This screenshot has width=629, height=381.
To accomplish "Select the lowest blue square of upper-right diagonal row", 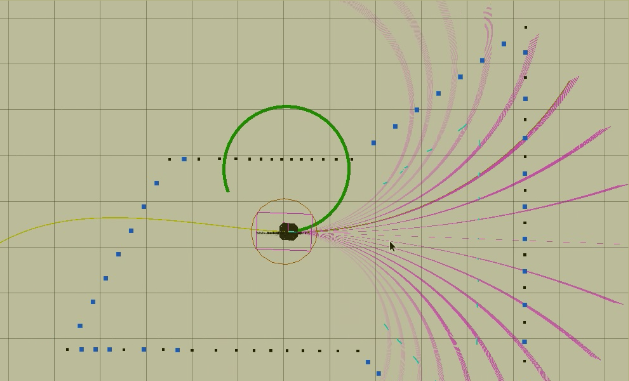I will pos(373,143).
